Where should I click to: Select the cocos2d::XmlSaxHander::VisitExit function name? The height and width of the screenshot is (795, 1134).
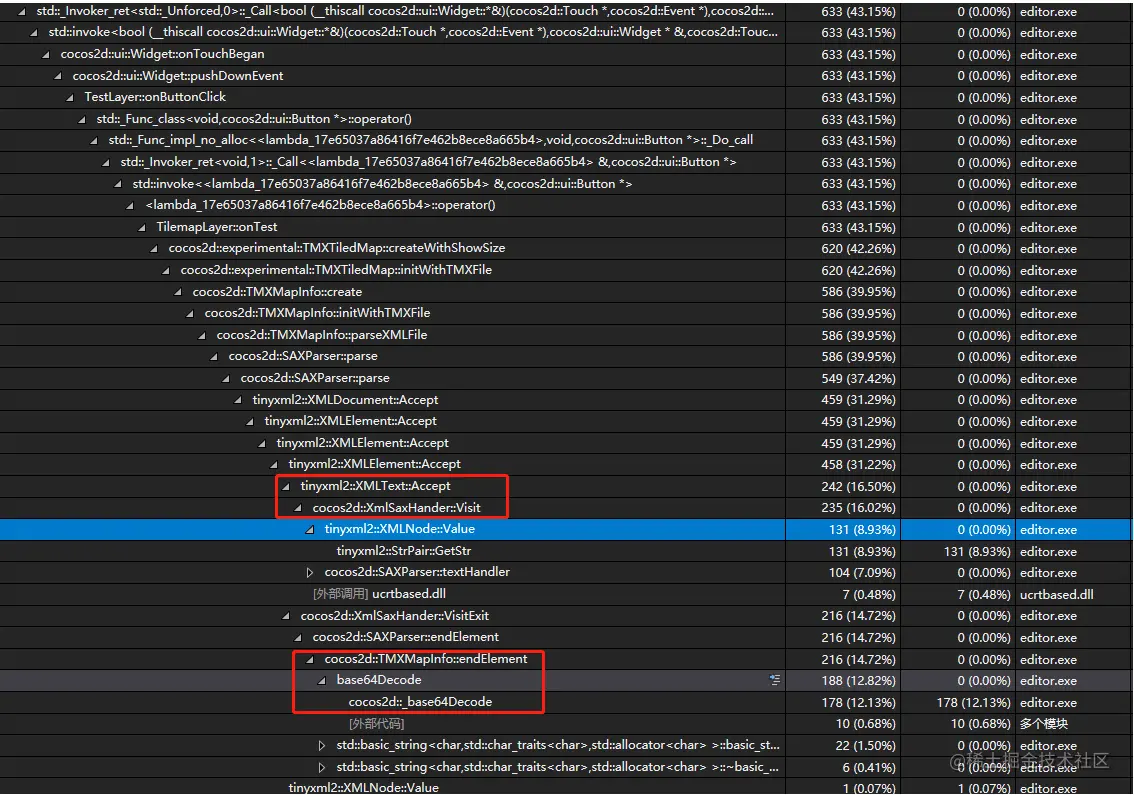[395, 616]
